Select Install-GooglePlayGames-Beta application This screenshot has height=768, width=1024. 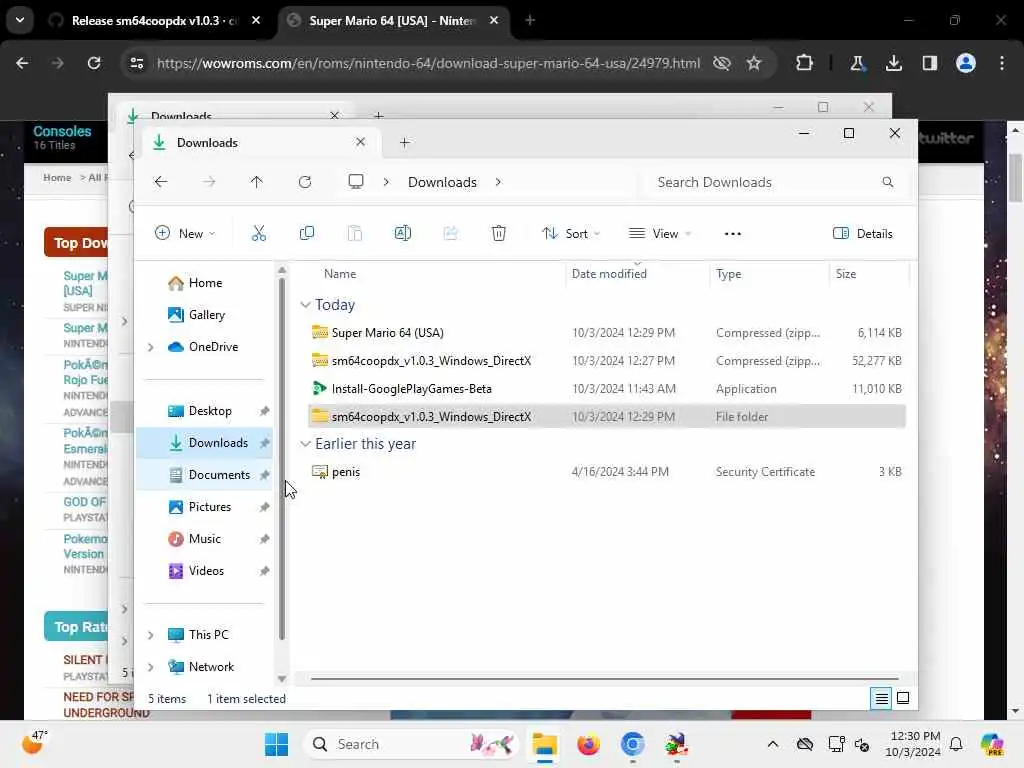(x=607, y=389)
